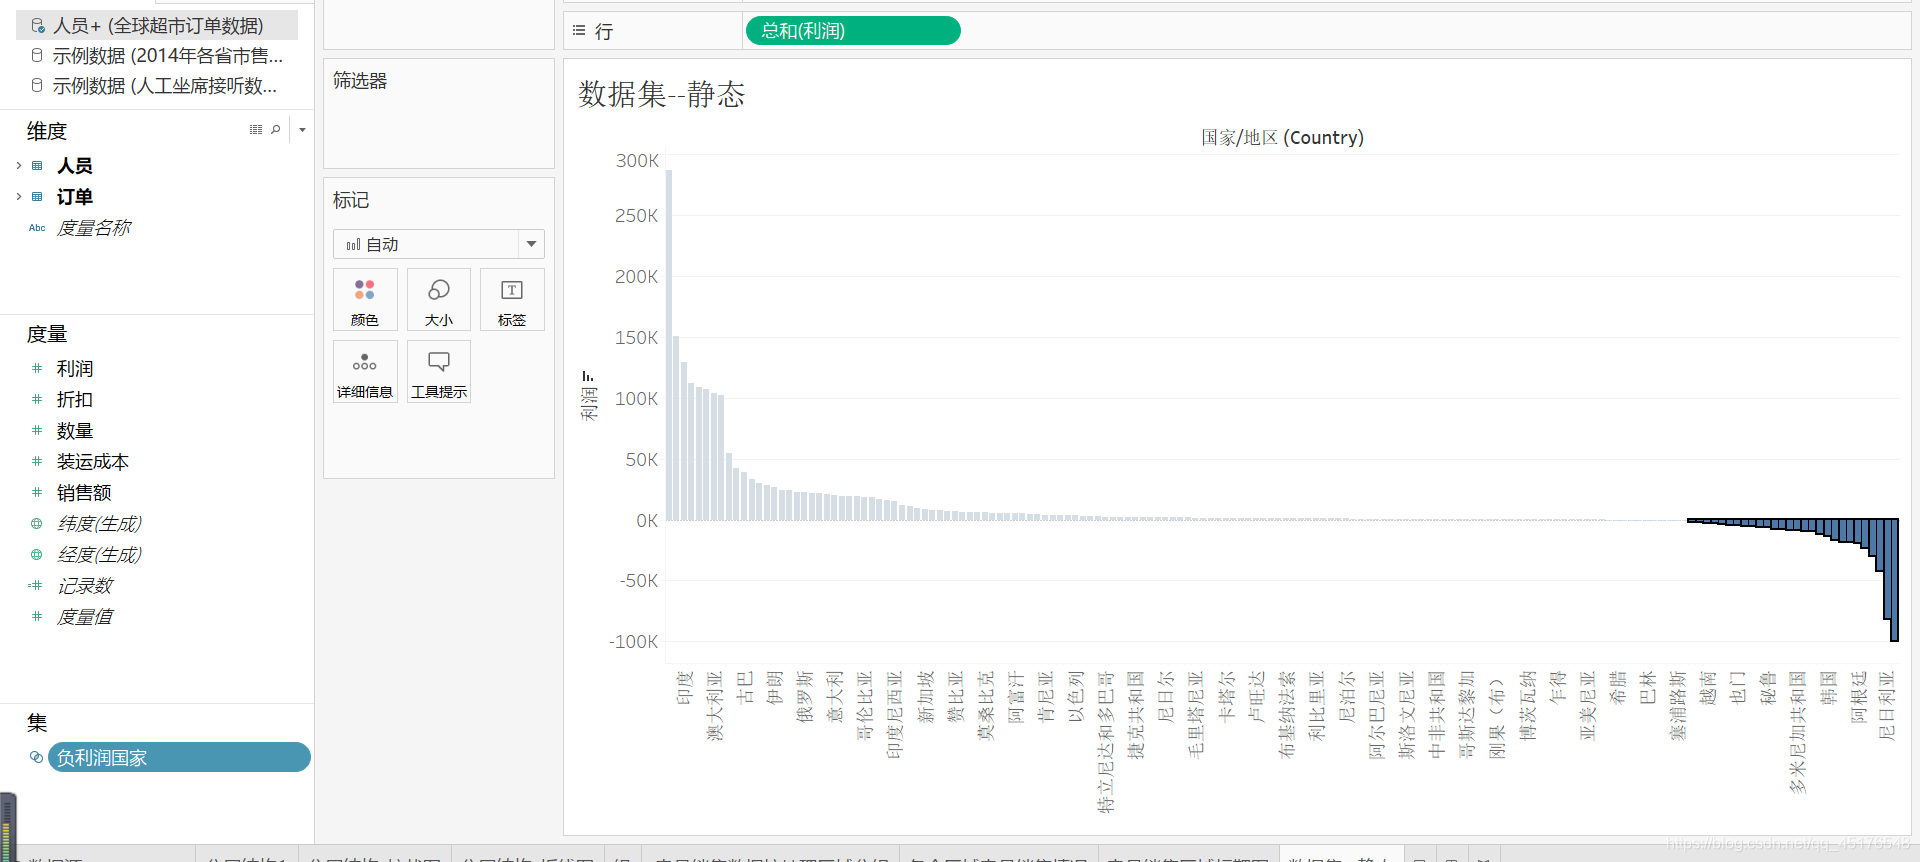Select the 记录数 field
Screen dimensions: 1920x862
(84, 586)
